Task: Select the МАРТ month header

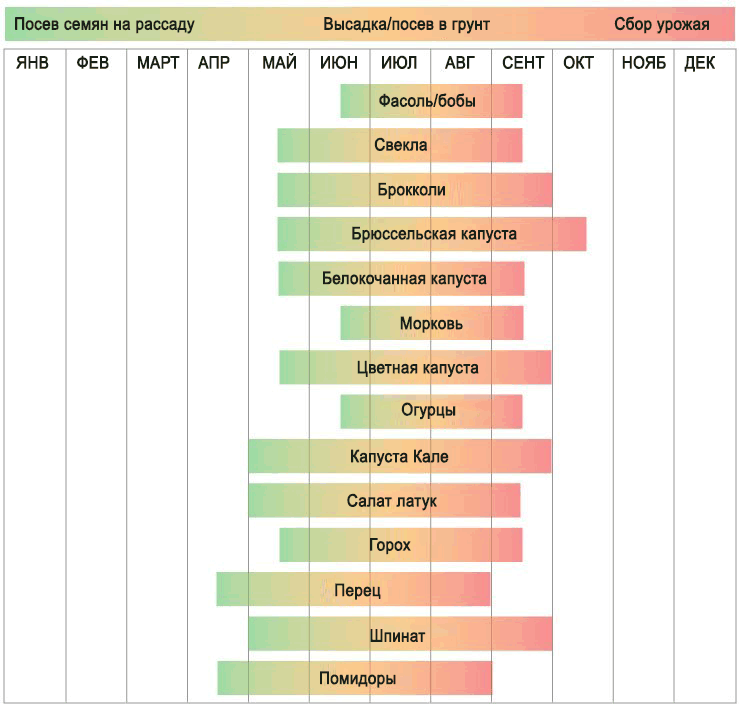Action: coord(158,63)
